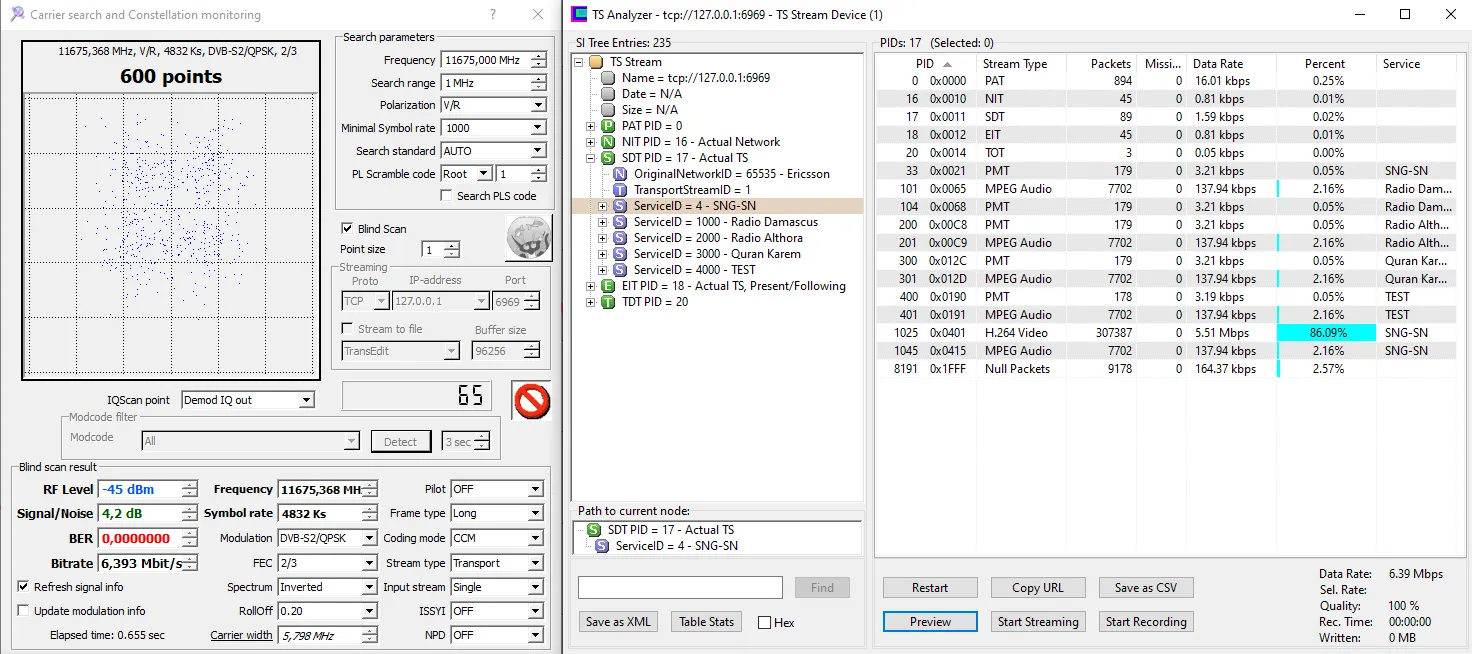1472x654 pixels.
Task: Click the TDT PID tree icon
Action: [607, 302]
